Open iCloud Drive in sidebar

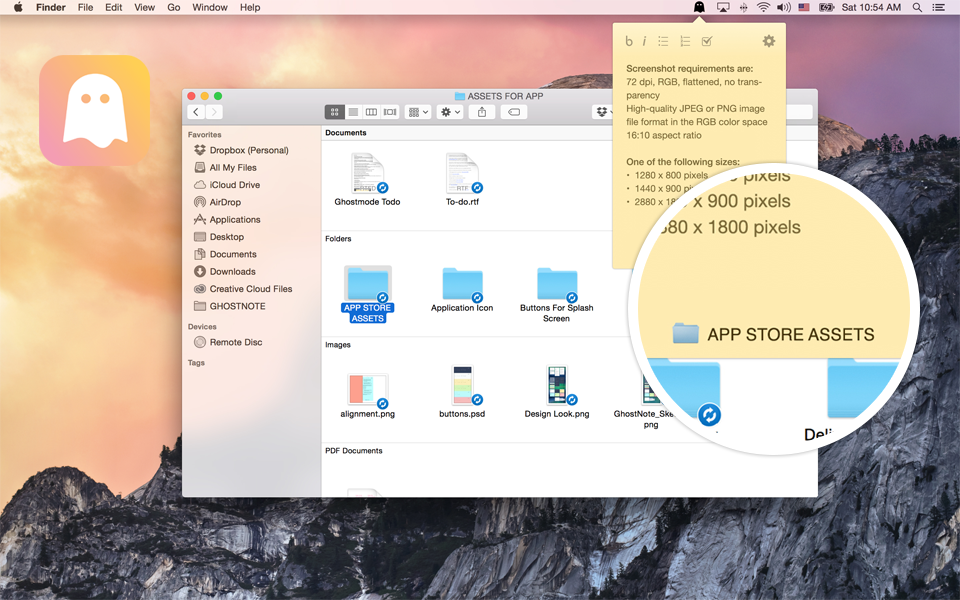click(x=234, y=185)
